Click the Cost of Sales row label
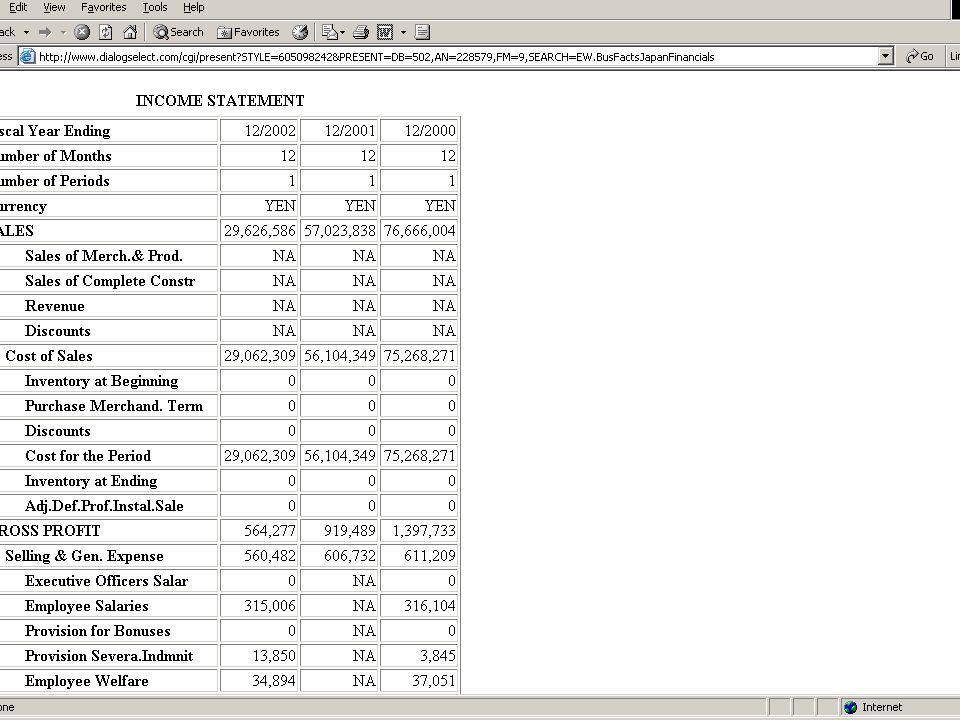Viewport: 960px width, 720px height. 49,356
